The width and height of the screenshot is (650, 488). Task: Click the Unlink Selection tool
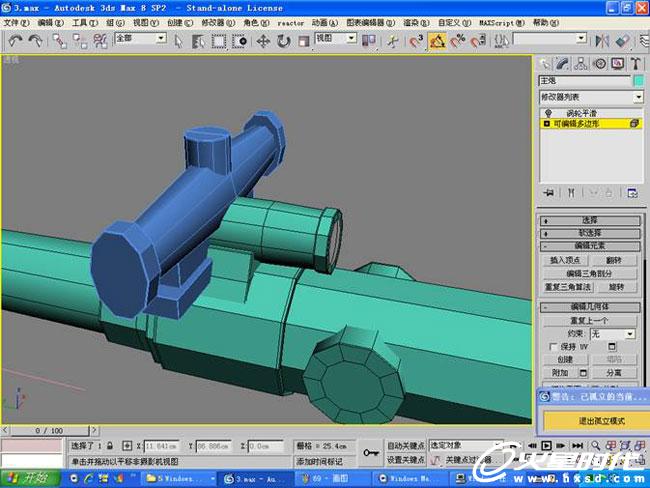click(x=80, y=41)
